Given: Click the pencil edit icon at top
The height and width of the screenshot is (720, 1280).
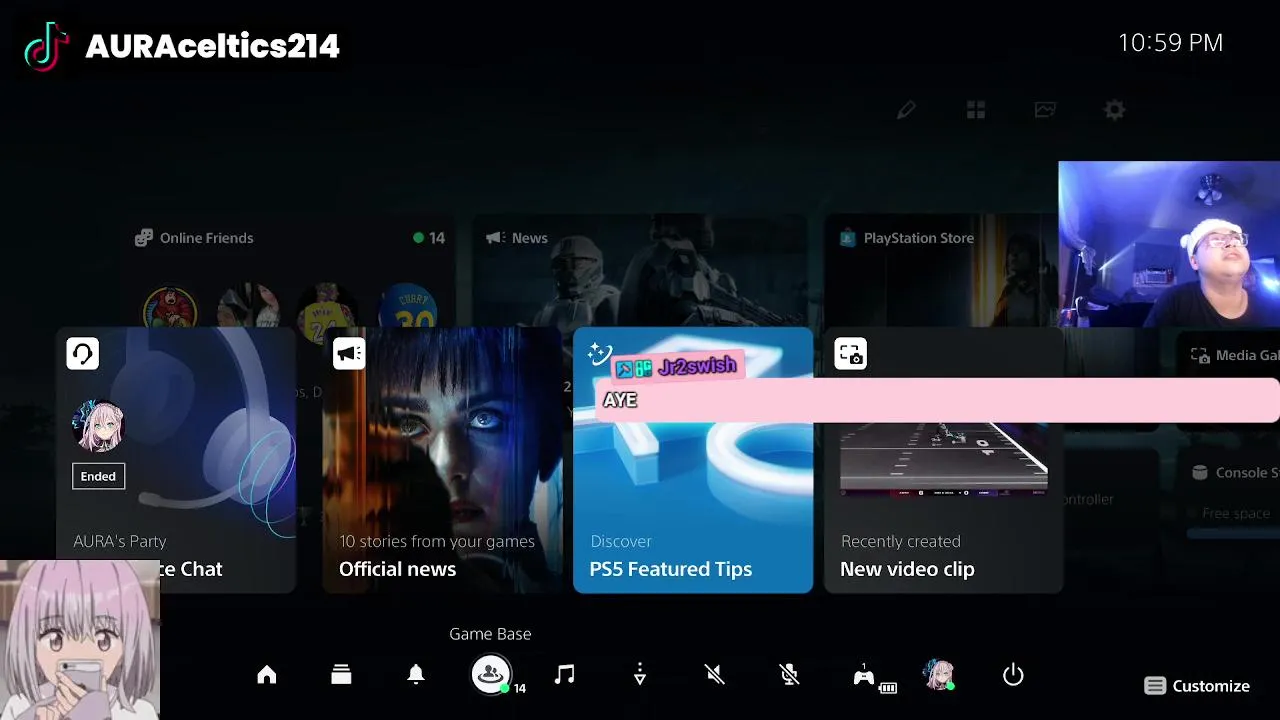Looking at the screenshot, I should click(906, 110).
